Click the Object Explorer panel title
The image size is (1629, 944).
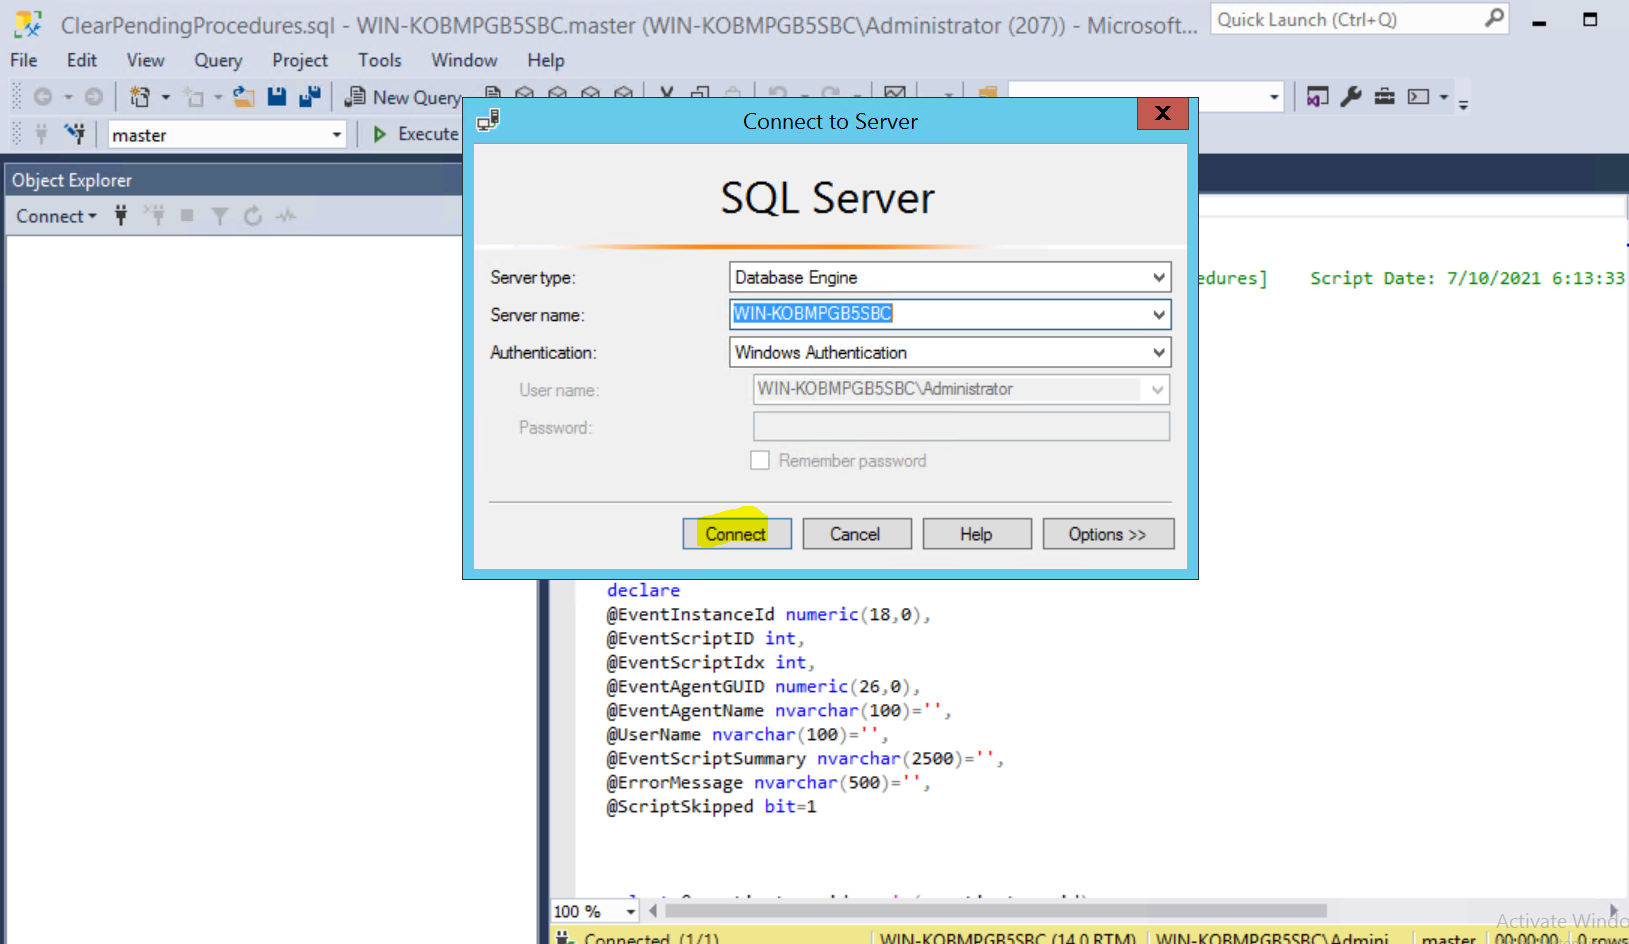[72, 180]
